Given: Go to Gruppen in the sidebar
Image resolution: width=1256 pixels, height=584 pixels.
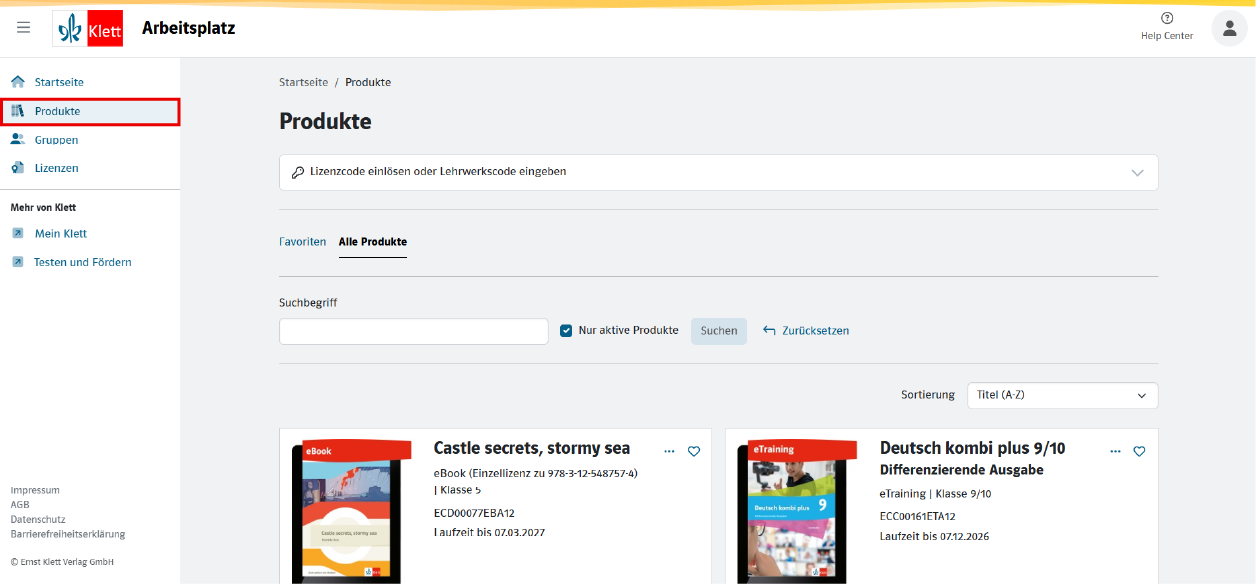Looking at the screenshot, I should click(x=56, y=140).
